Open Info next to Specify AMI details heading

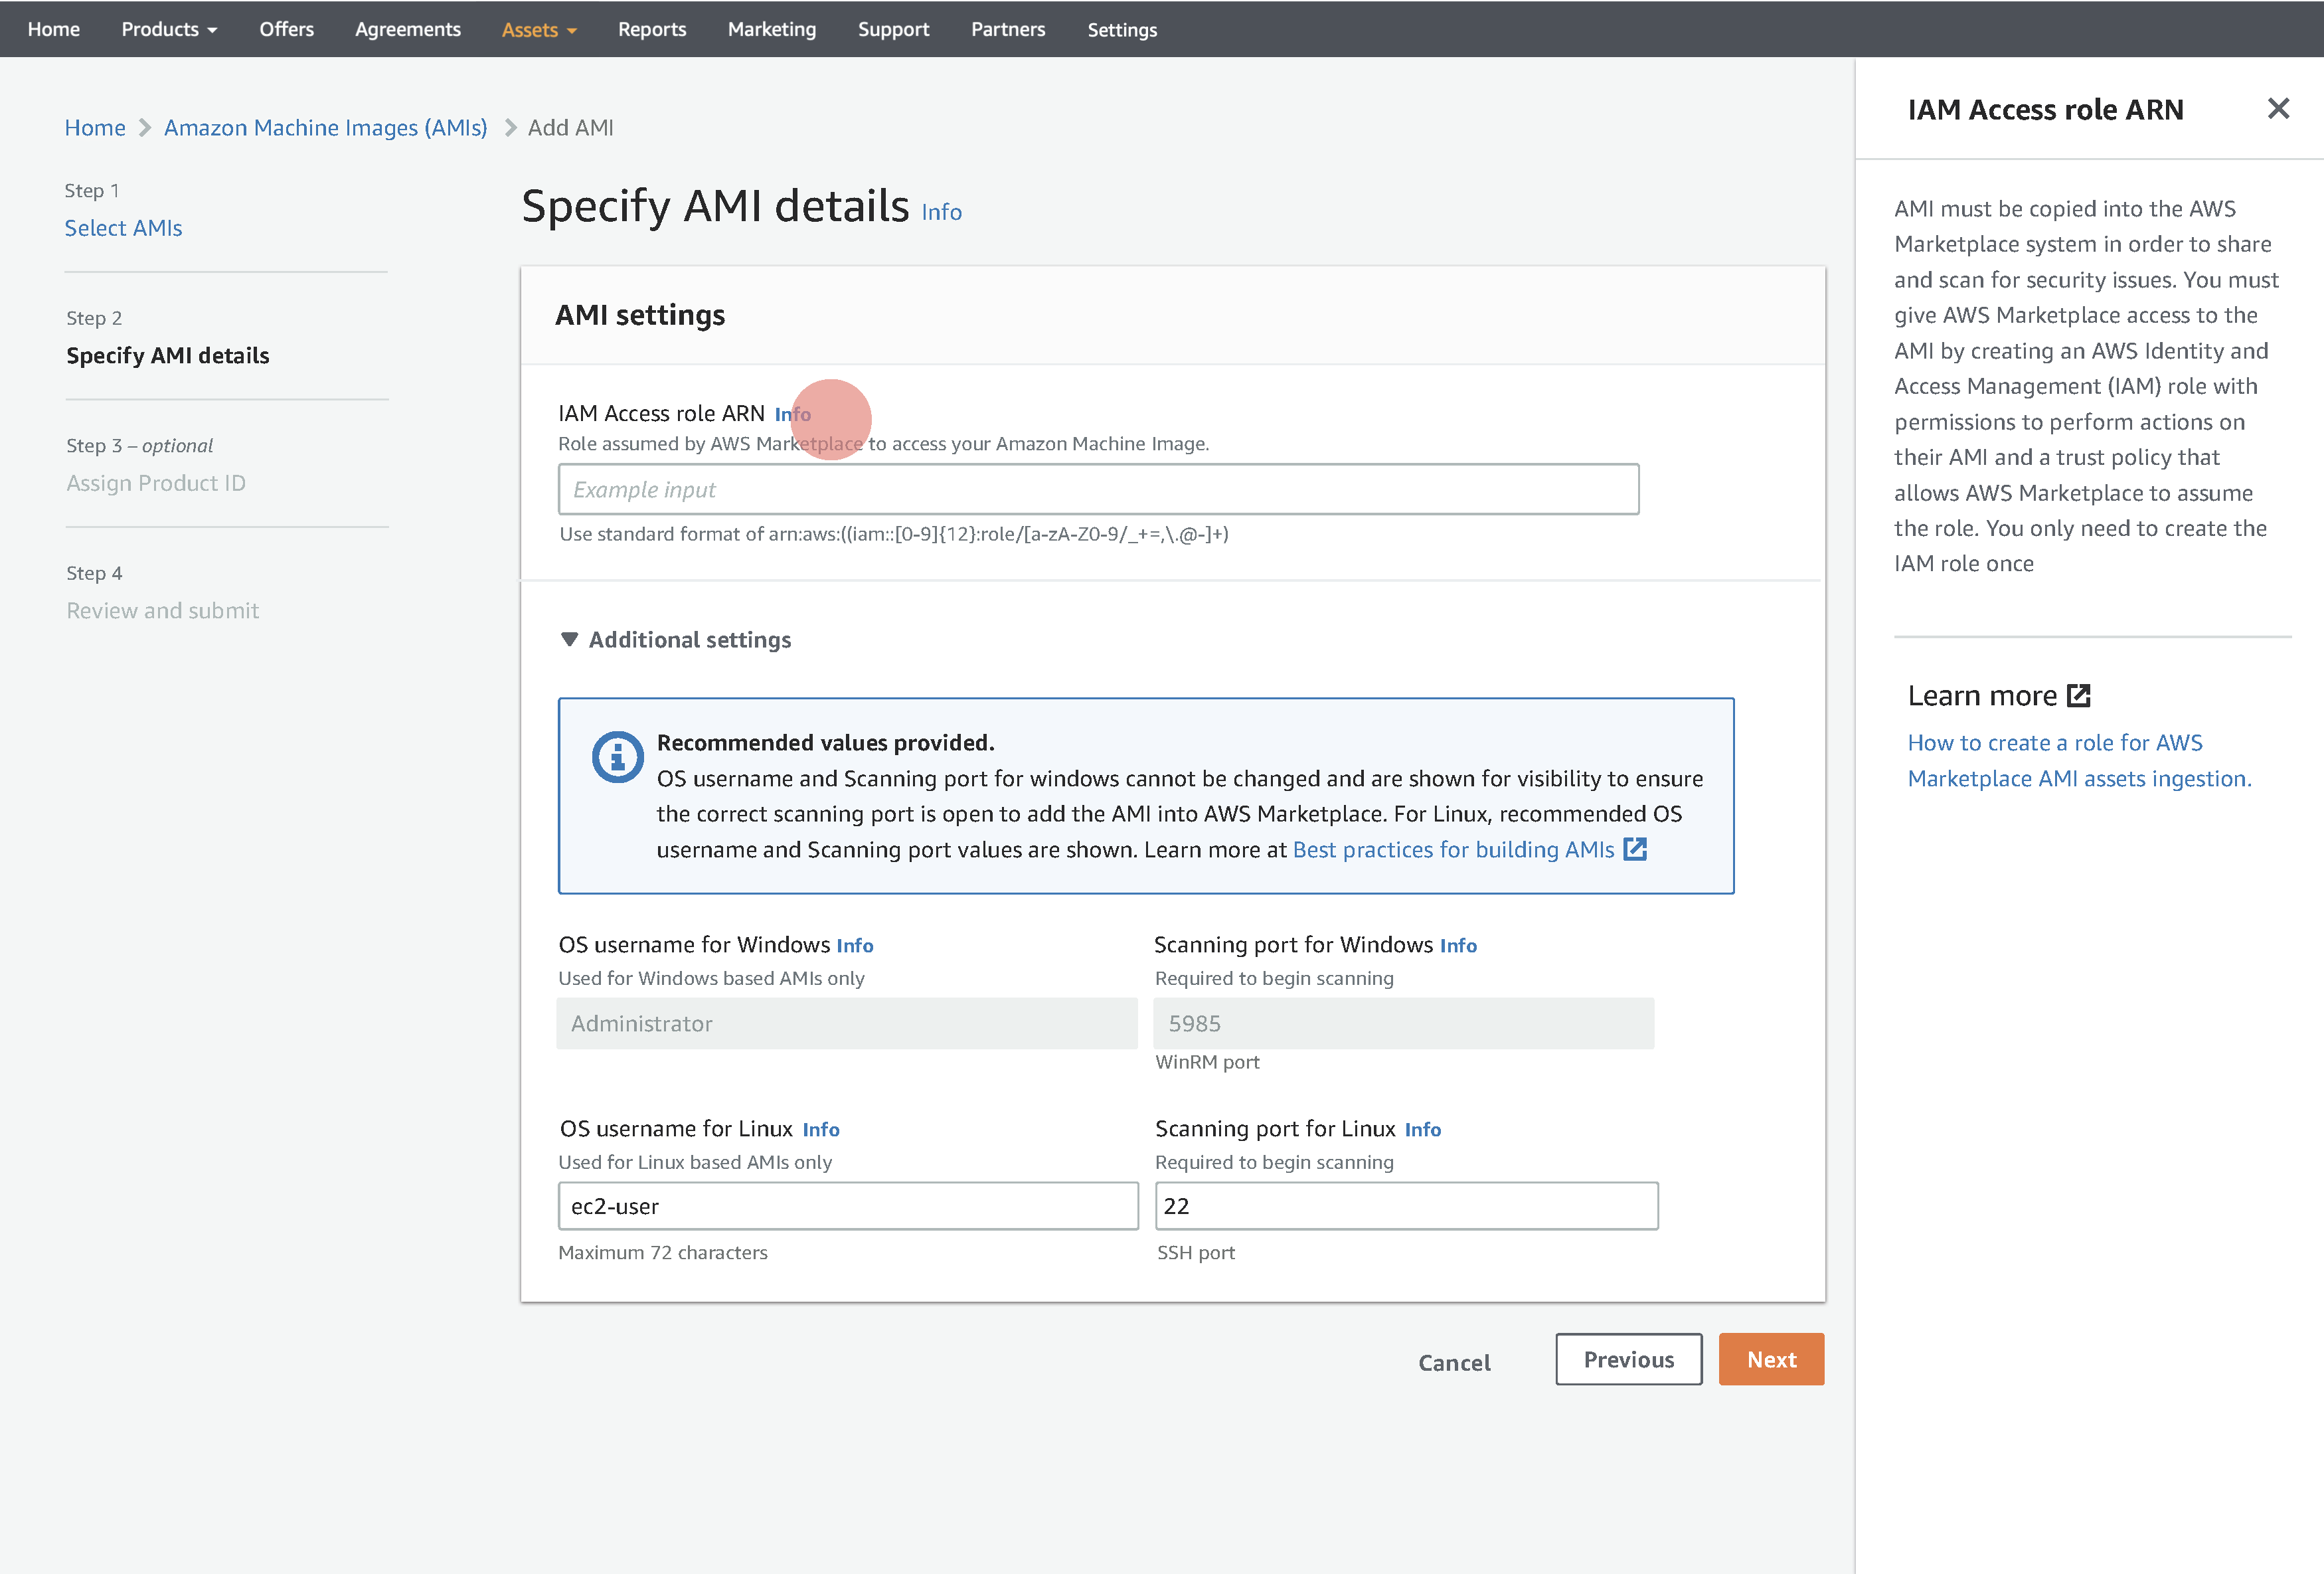[x=940, y=212]
